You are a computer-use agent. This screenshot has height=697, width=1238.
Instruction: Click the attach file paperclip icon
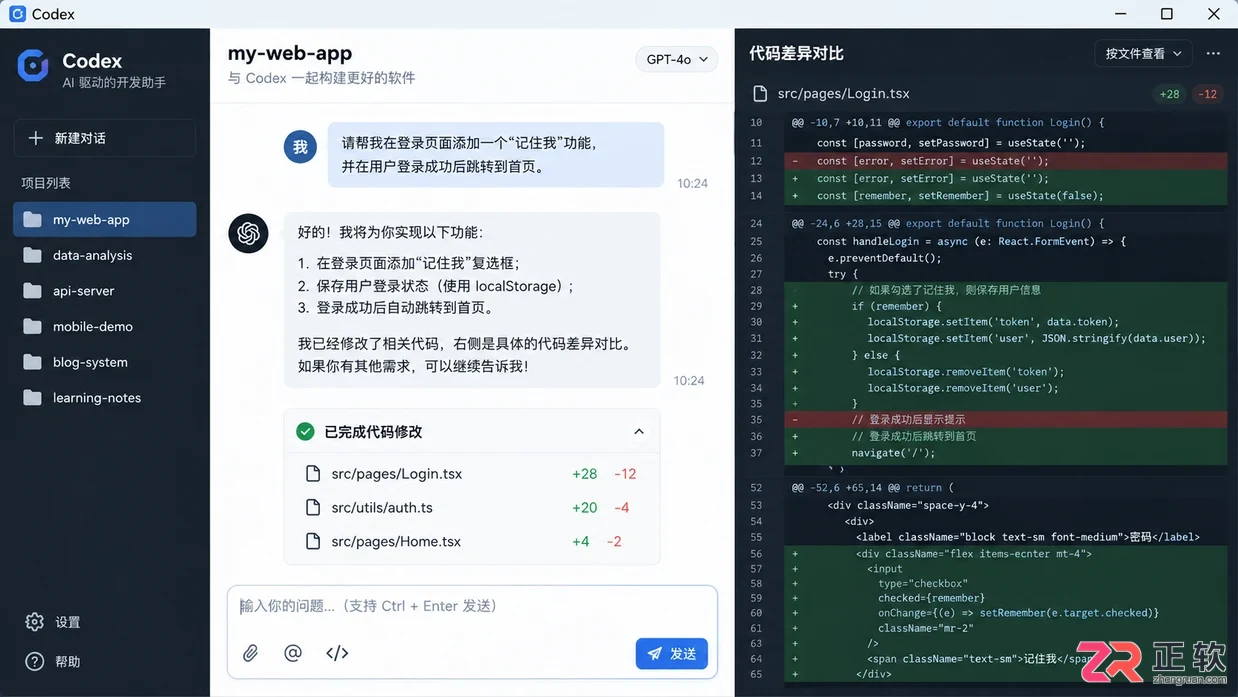(x=251, y=653)
